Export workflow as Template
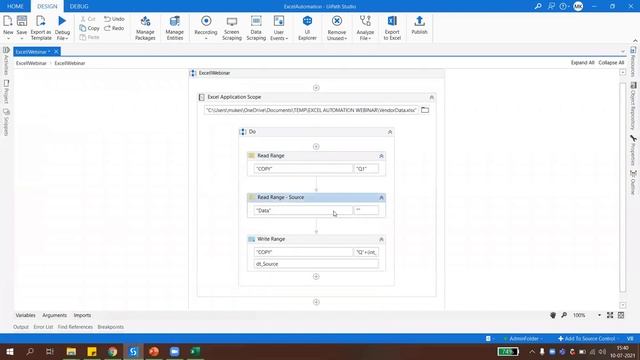 (x=41, y=27)
